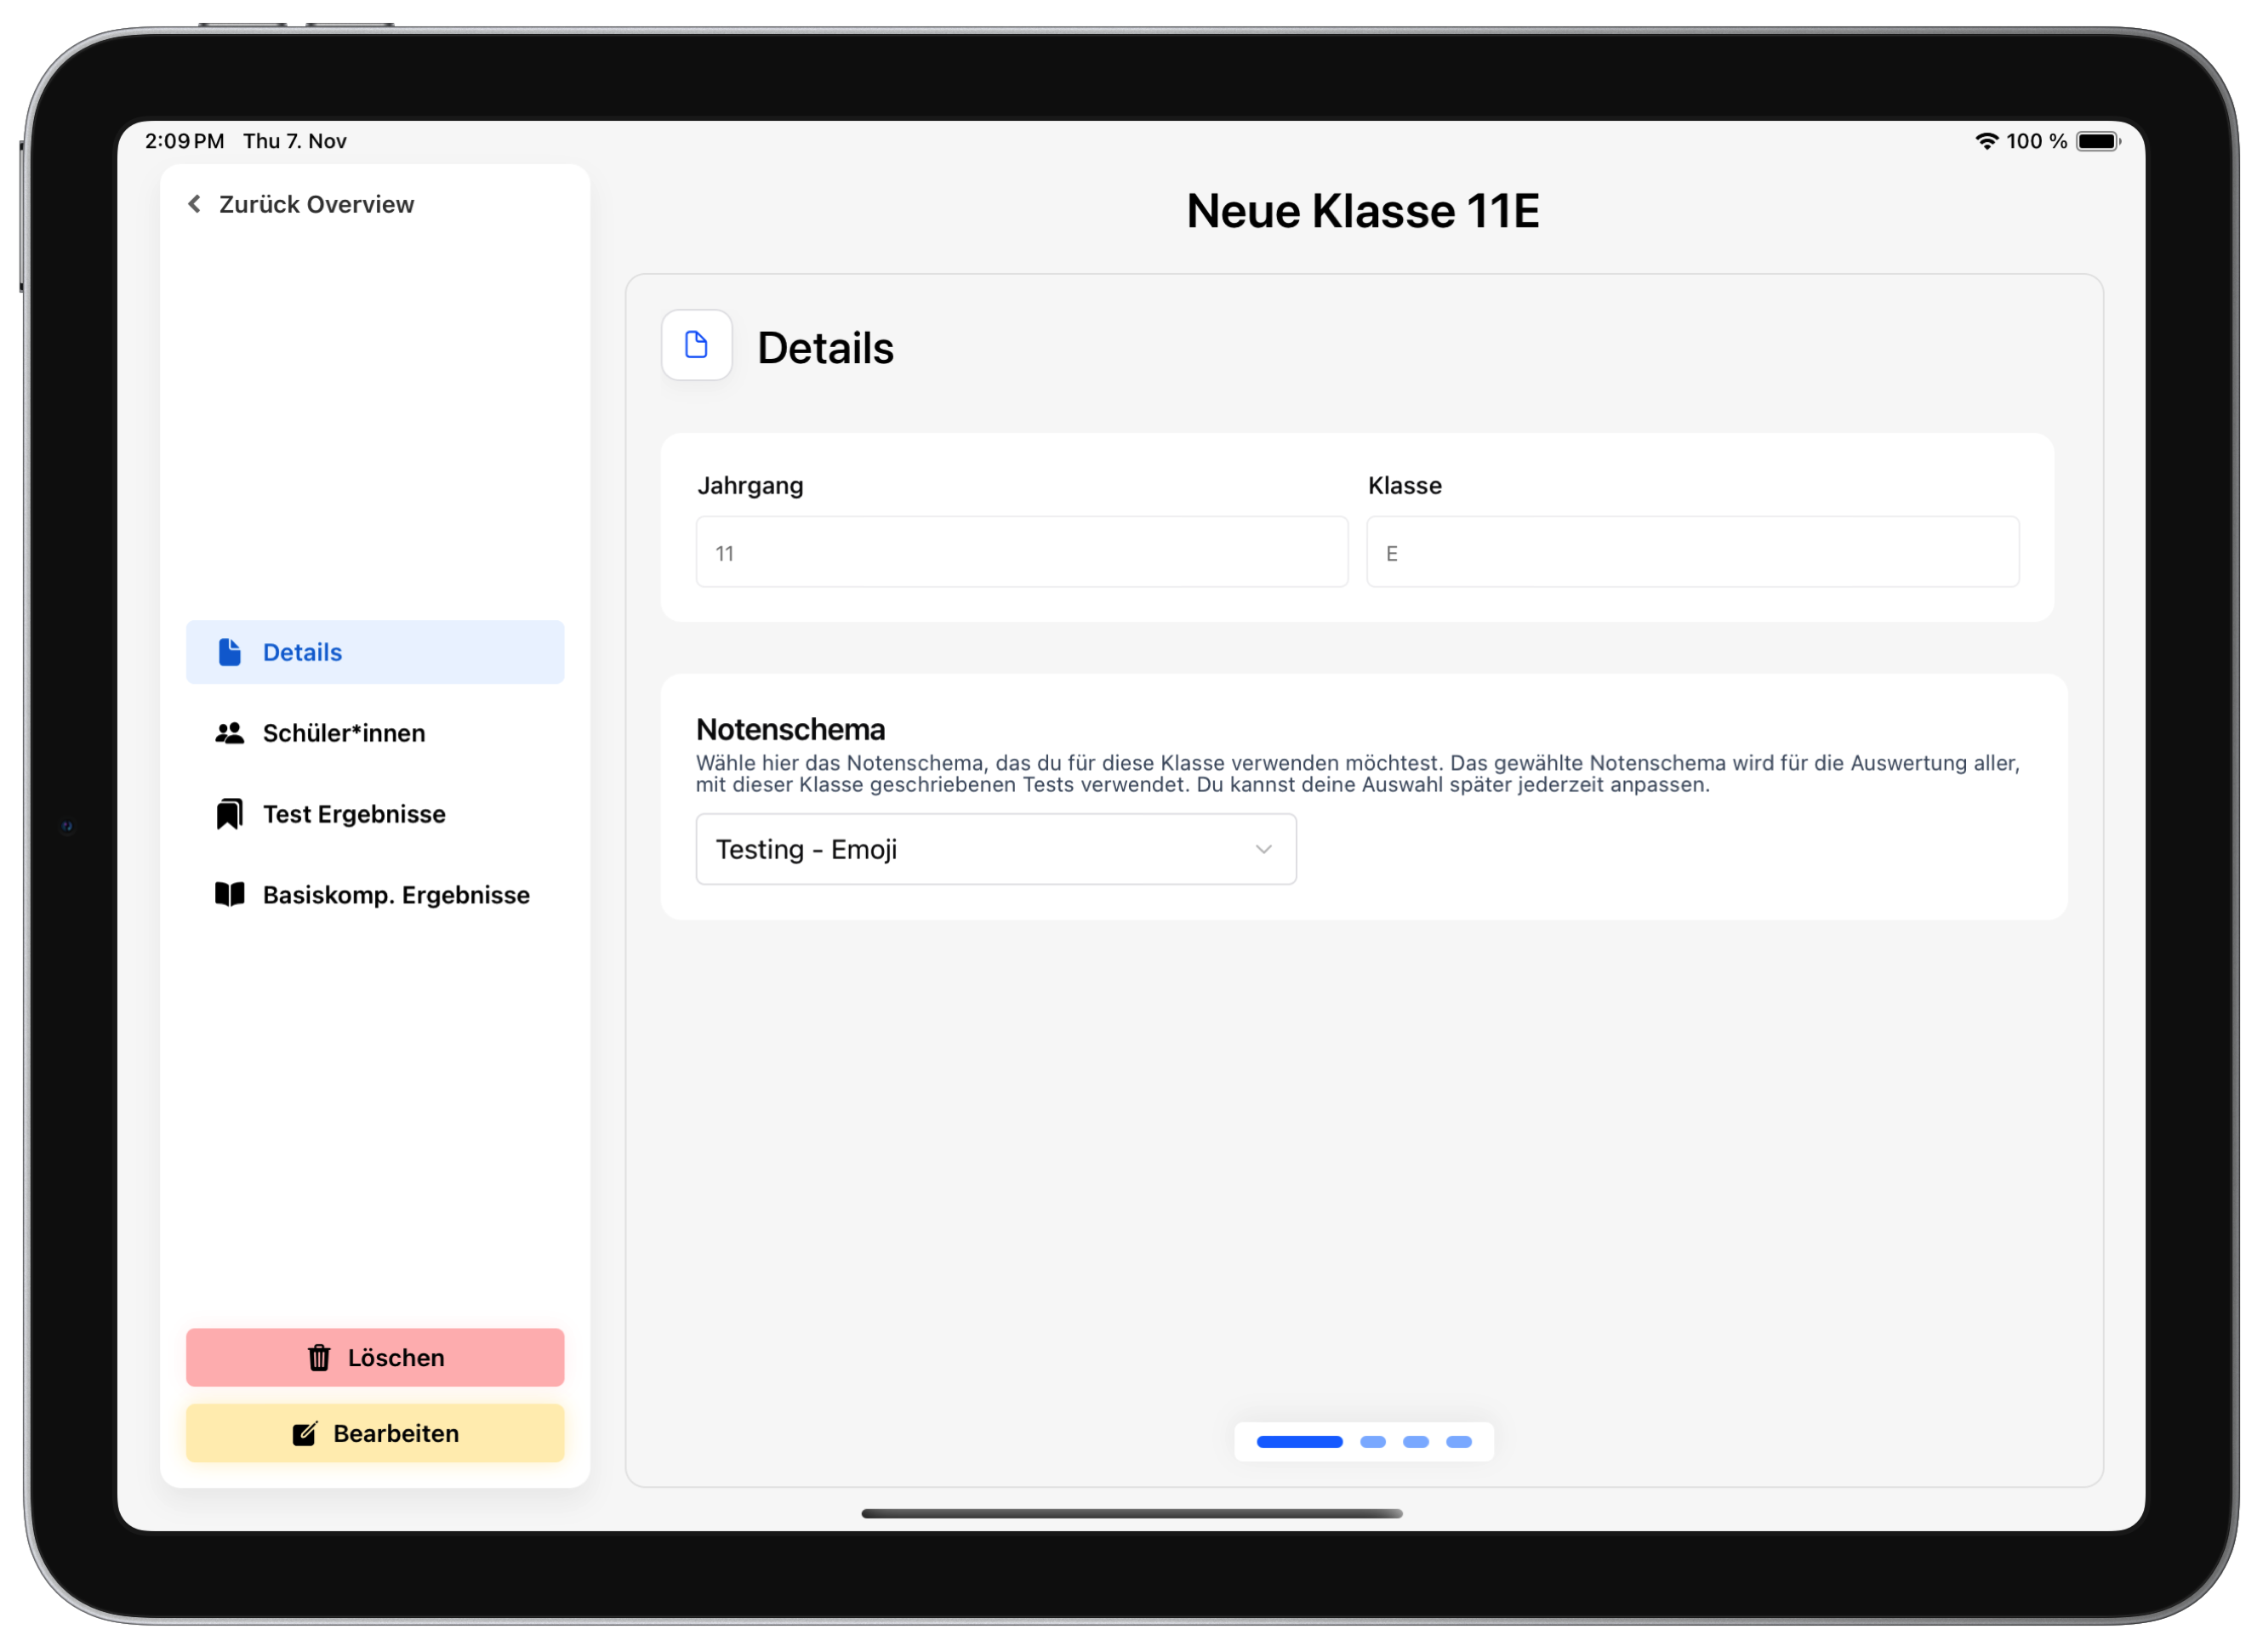This screenshot has width=2263, height=1652.
Task: Open the Schüler*innen section
Action: [344, 733]
